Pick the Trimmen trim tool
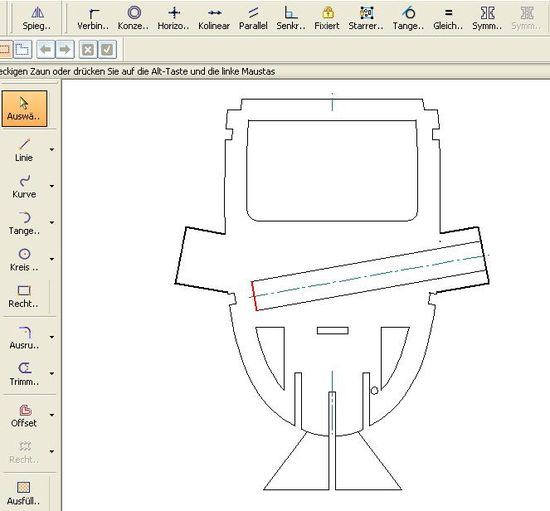This screenshot has width=550, height=511. click(24, 374)
